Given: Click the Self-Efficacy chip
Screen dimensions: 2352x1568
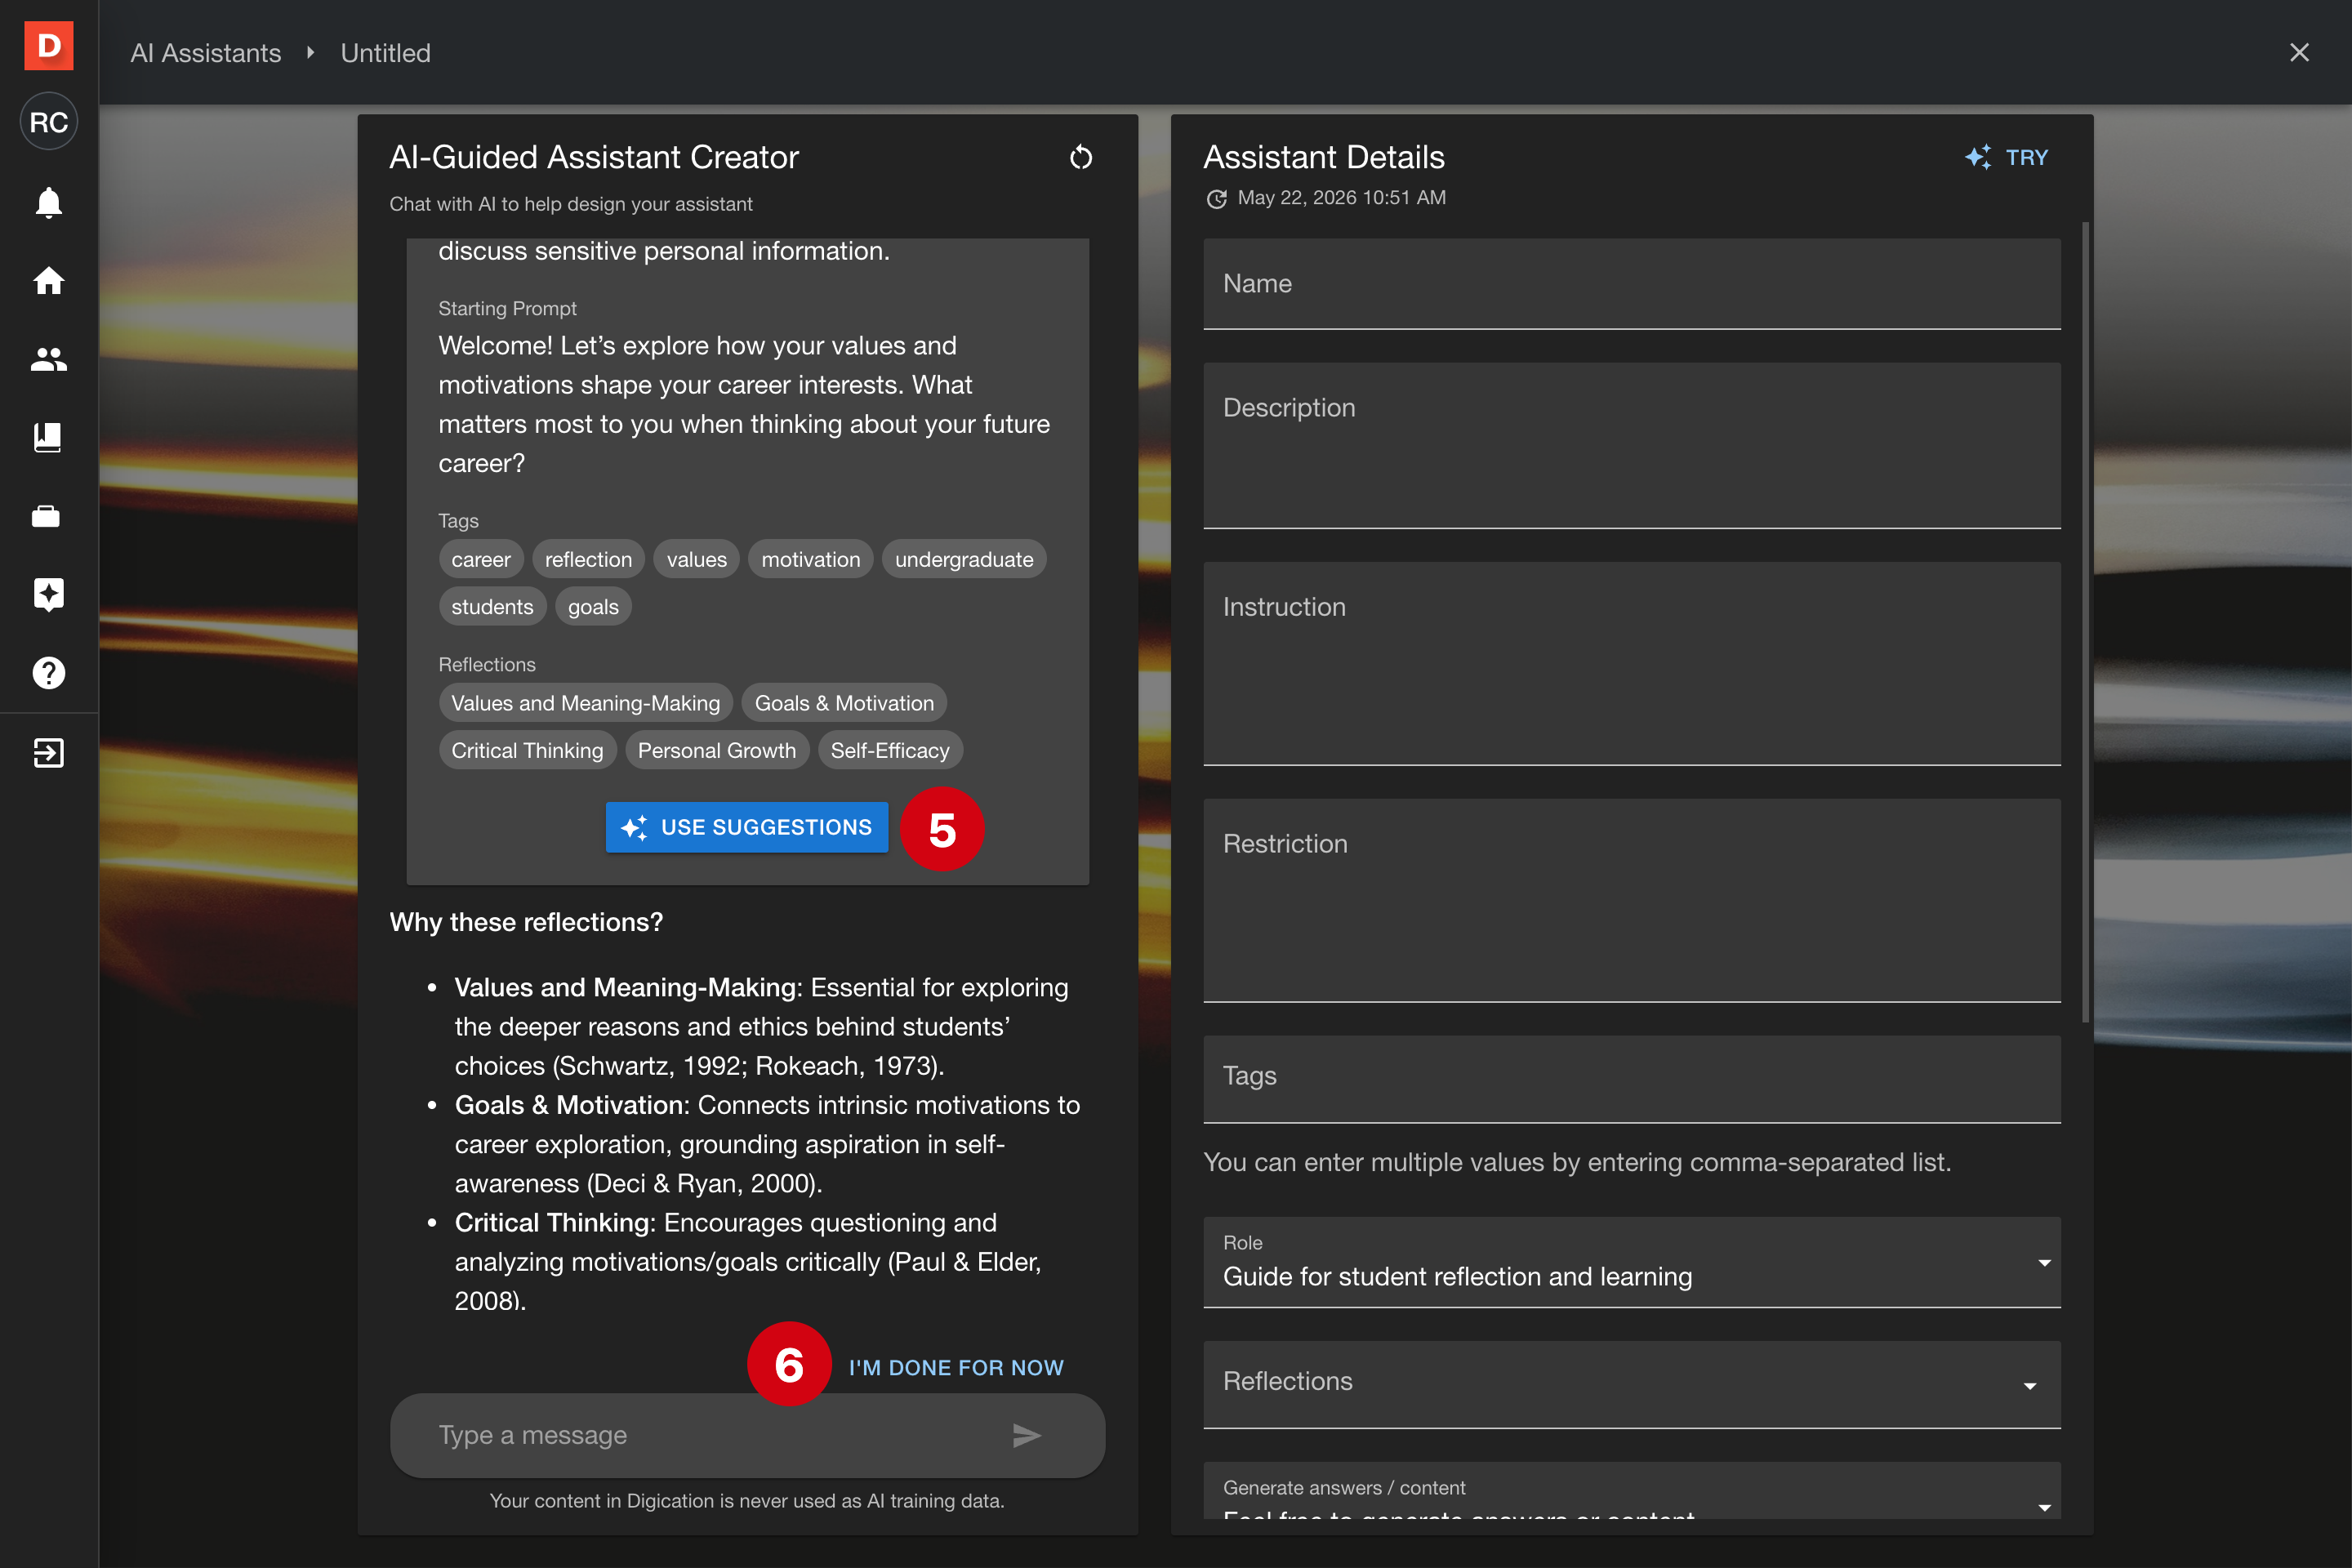Looking at the screenshot, I should [890, 750].
